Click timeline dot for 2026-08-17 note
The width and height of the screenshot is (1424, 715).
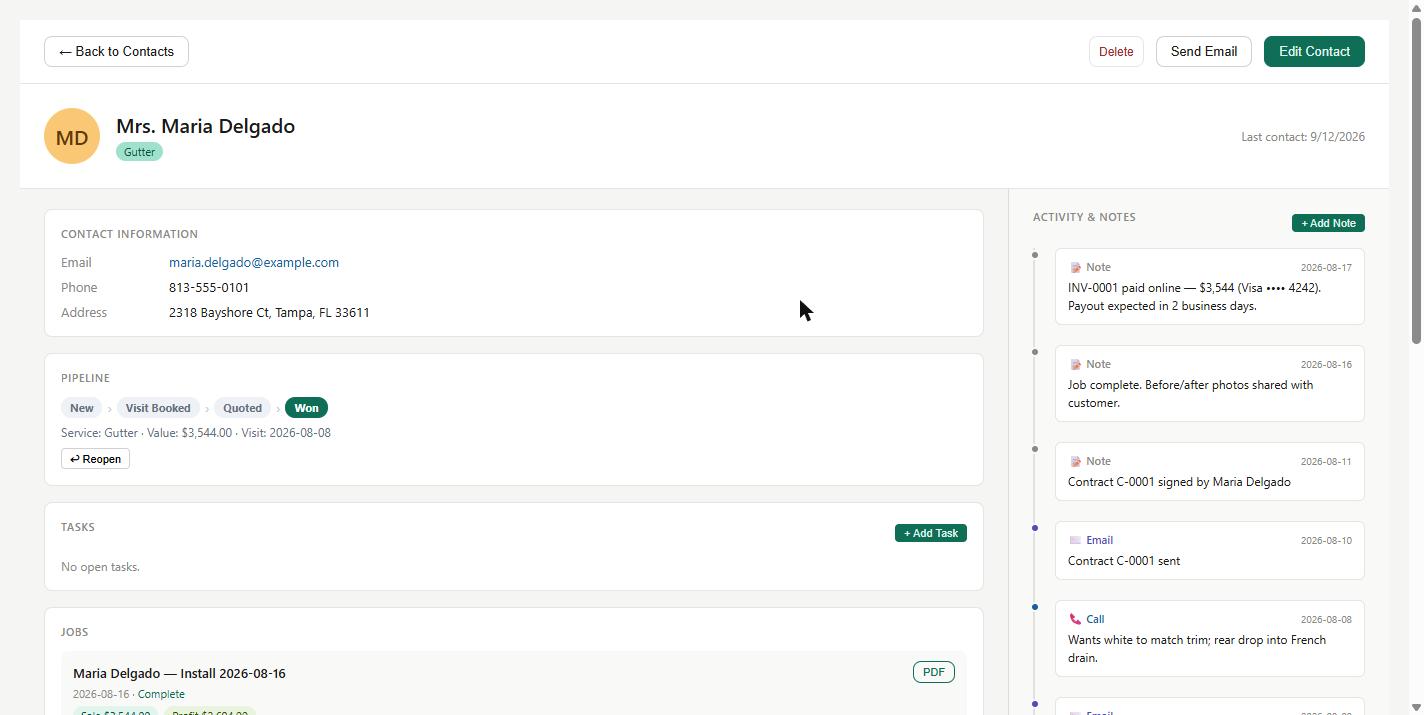pos(1035,255)
